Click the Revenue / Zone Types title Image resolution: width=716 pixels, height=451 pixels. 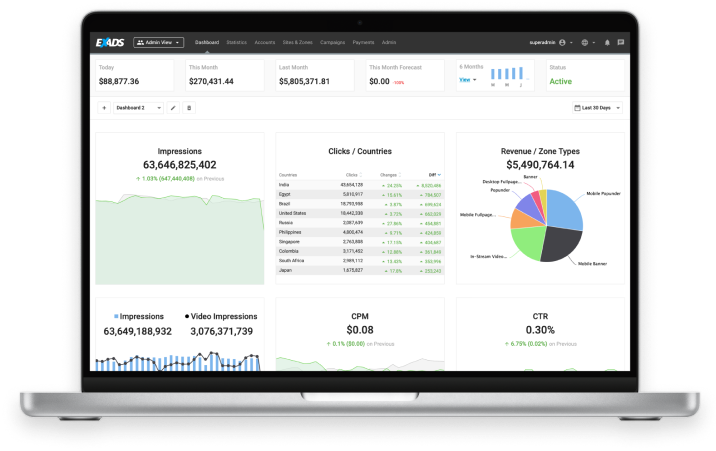540,151
